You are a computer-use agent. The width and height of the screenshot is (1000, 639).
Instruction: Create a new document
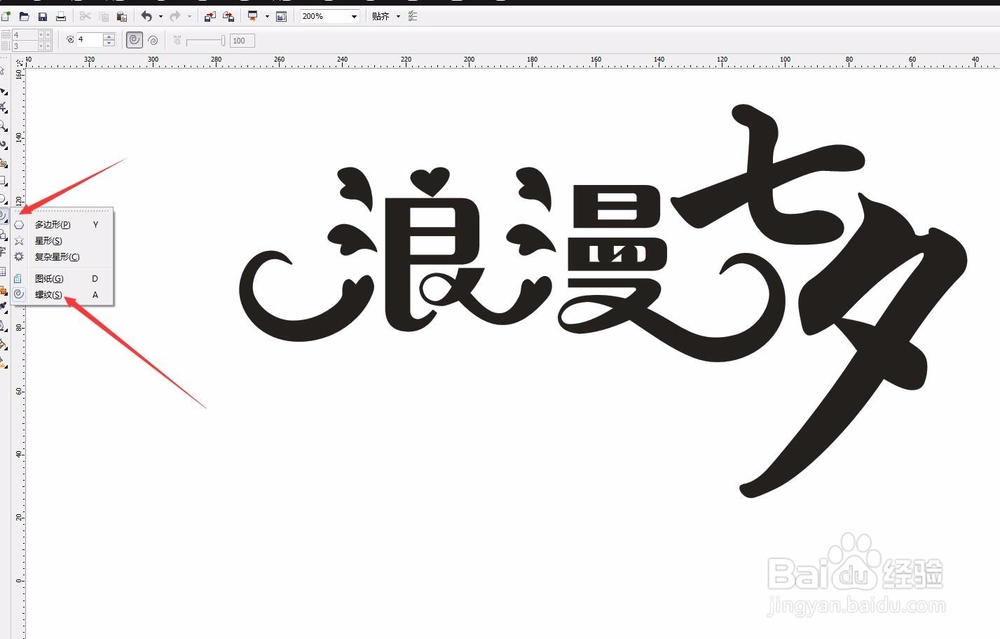tap(8, 15)
